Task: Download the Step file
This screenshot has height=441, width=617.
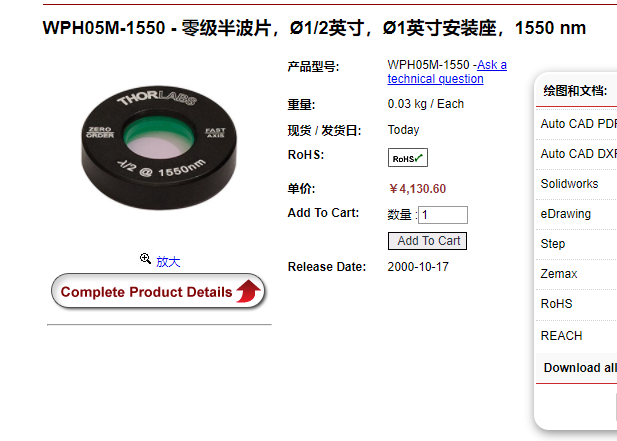Action: (552, 244)
